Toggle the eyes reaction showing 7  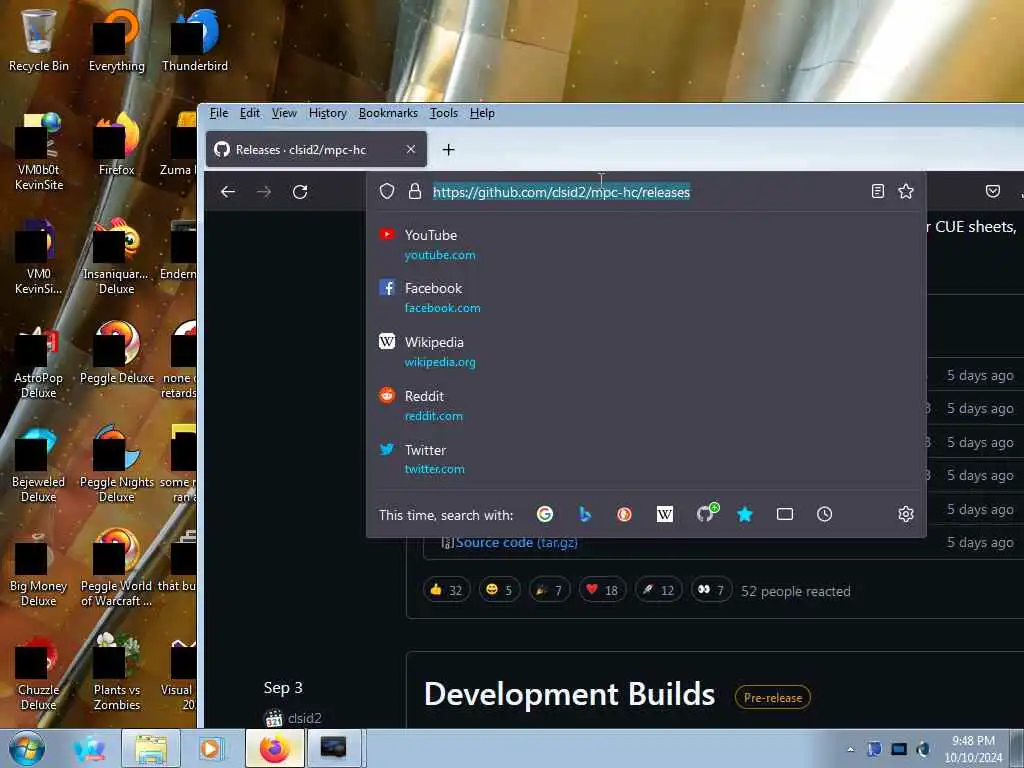[711, 590]
